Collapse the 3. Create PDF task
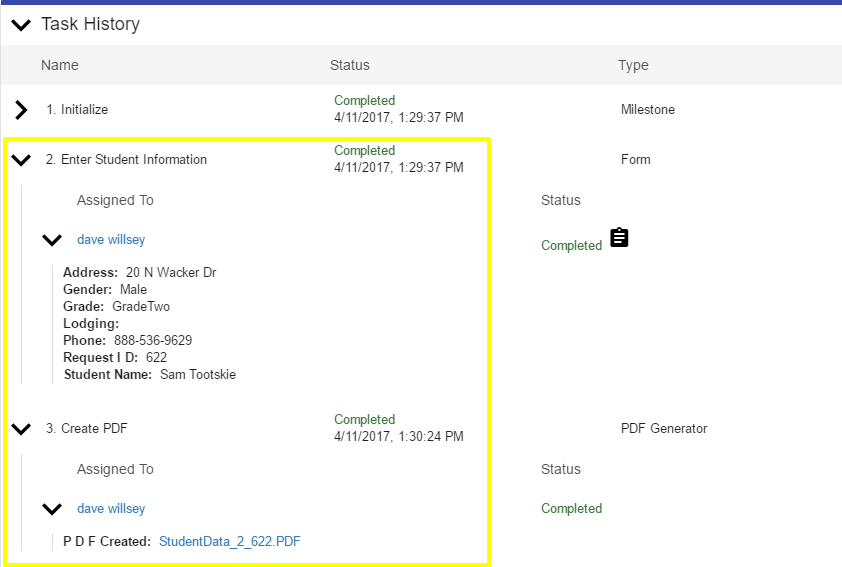 pyautogui.click(x=21, y=429)
